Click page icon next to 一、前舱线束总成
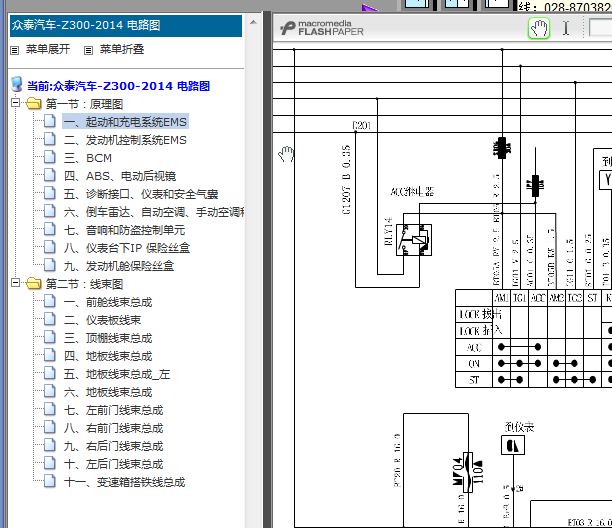Image resolution: width=612 pixels, height=528 pixels. click(50, 301)
